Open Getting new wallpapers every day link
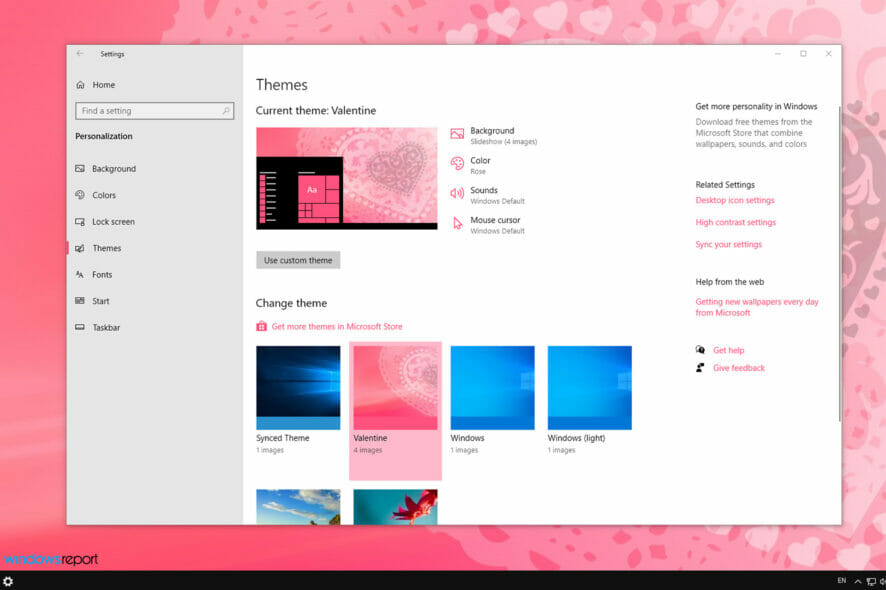 757,307
